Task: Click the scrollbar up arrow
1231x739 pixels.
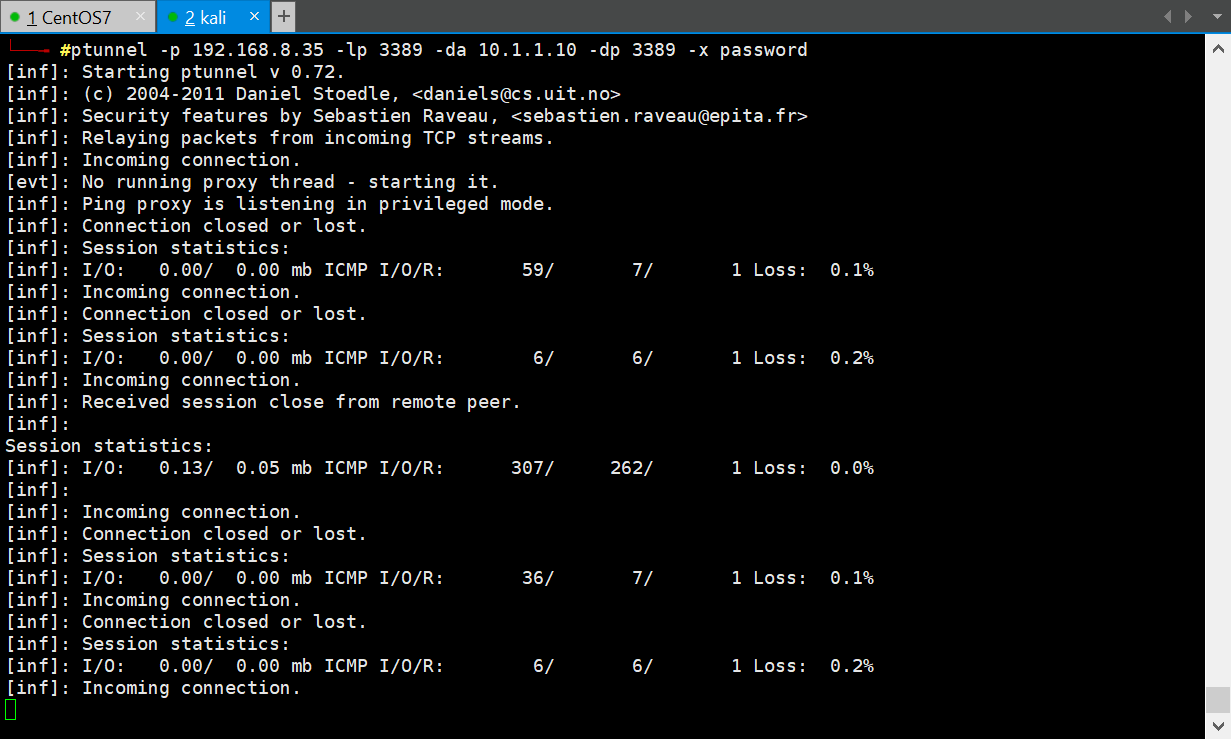Action: [x=1217, y=48]
